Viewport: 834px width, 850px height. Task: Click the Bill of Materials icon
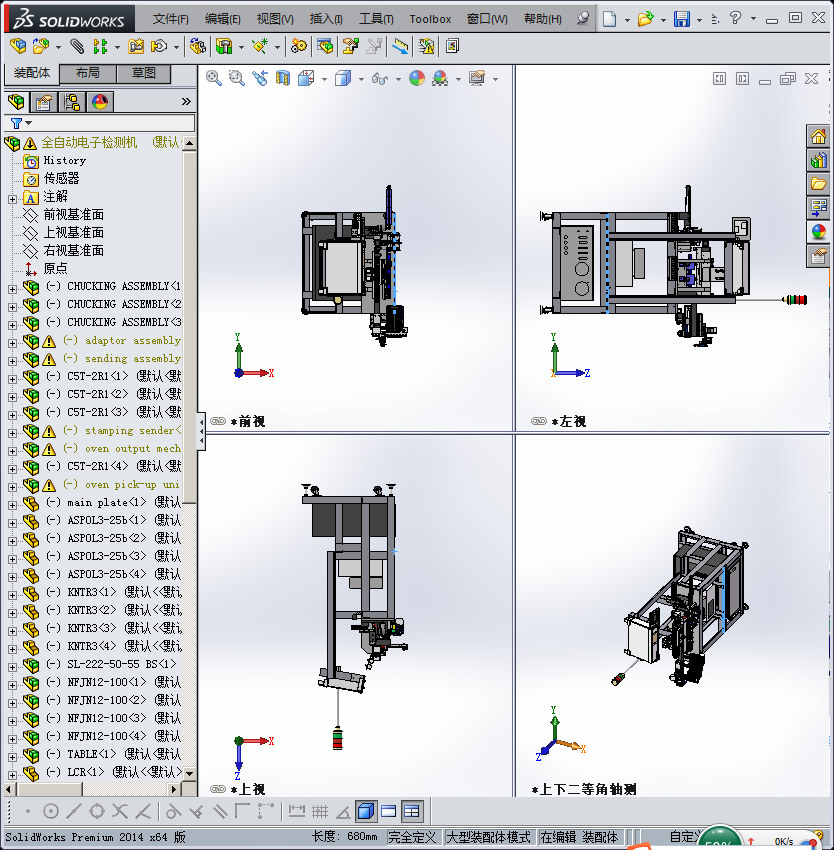325,47
